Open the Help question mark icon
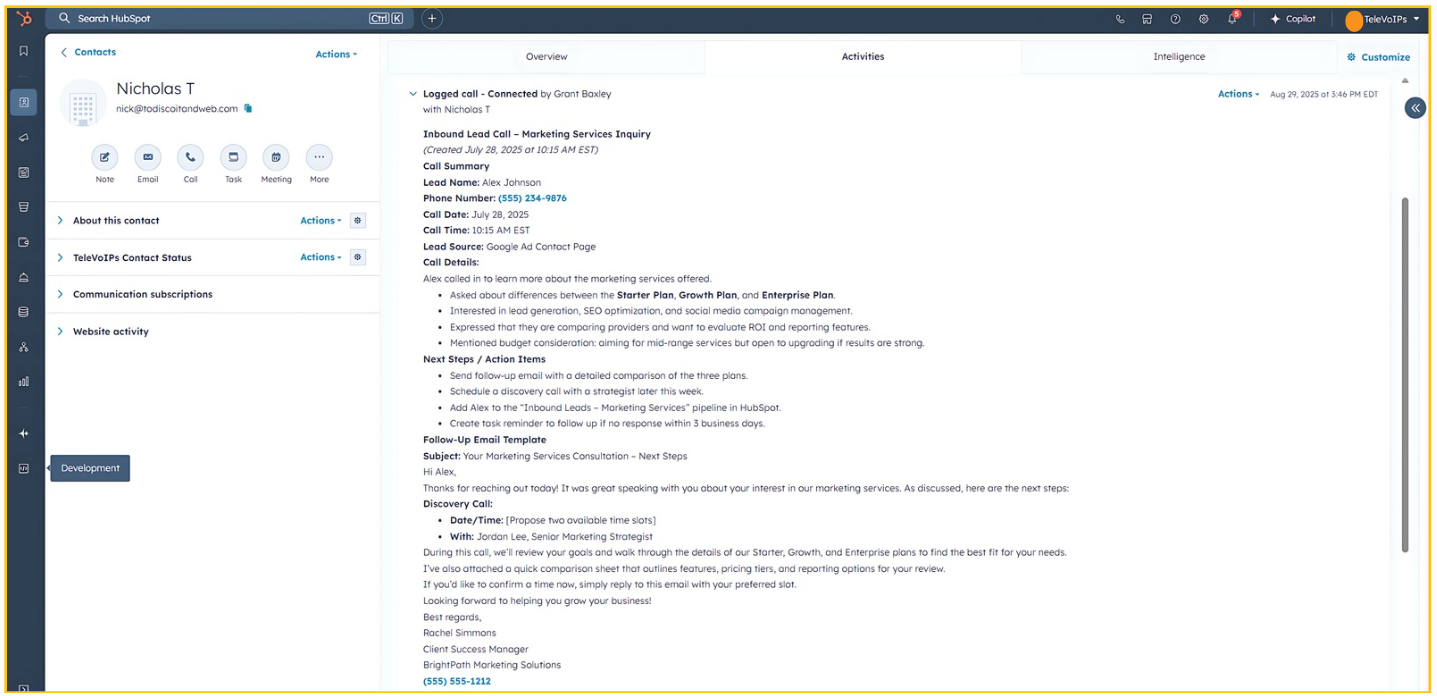 pos(1175,18)
